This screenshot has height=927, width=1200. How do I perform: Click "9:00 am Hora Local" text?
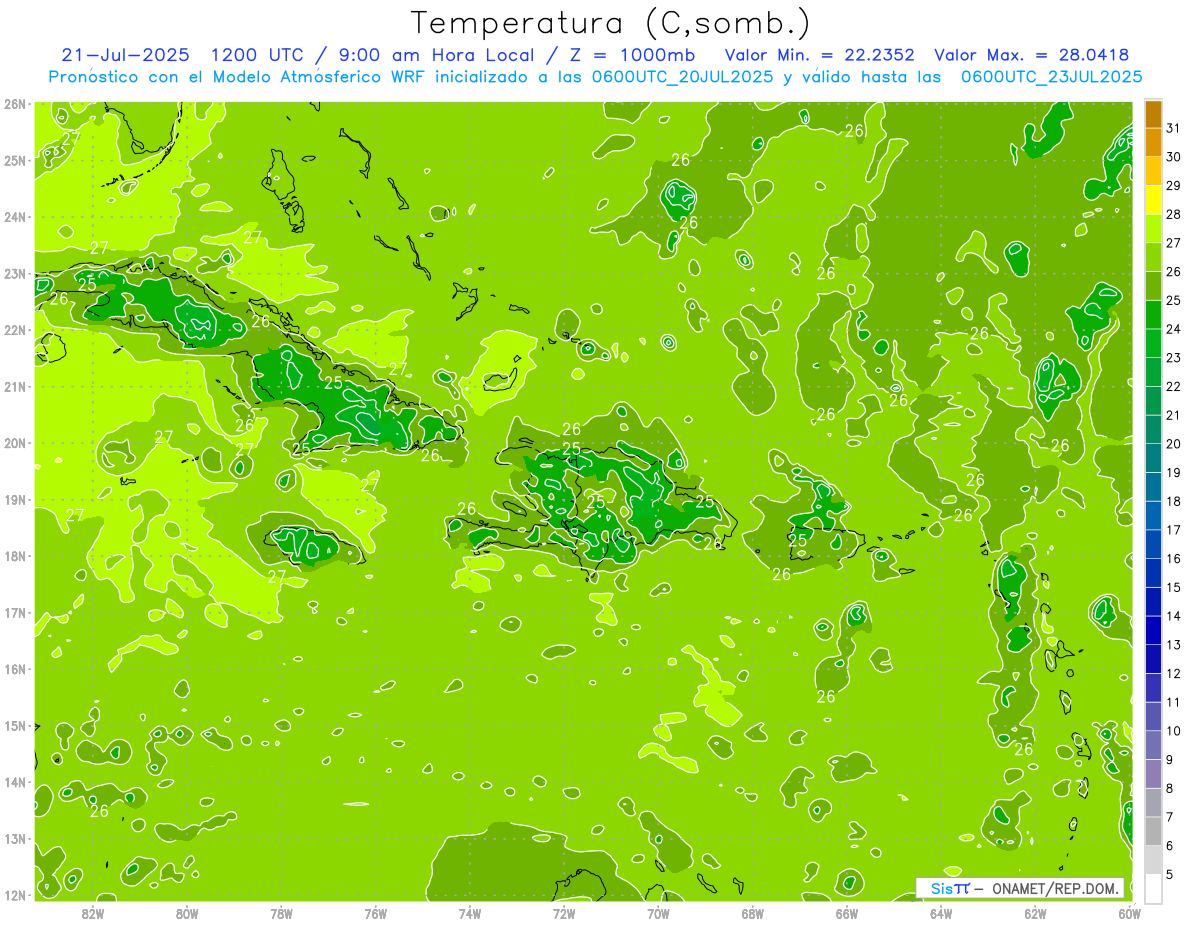[x=438, y=55]
